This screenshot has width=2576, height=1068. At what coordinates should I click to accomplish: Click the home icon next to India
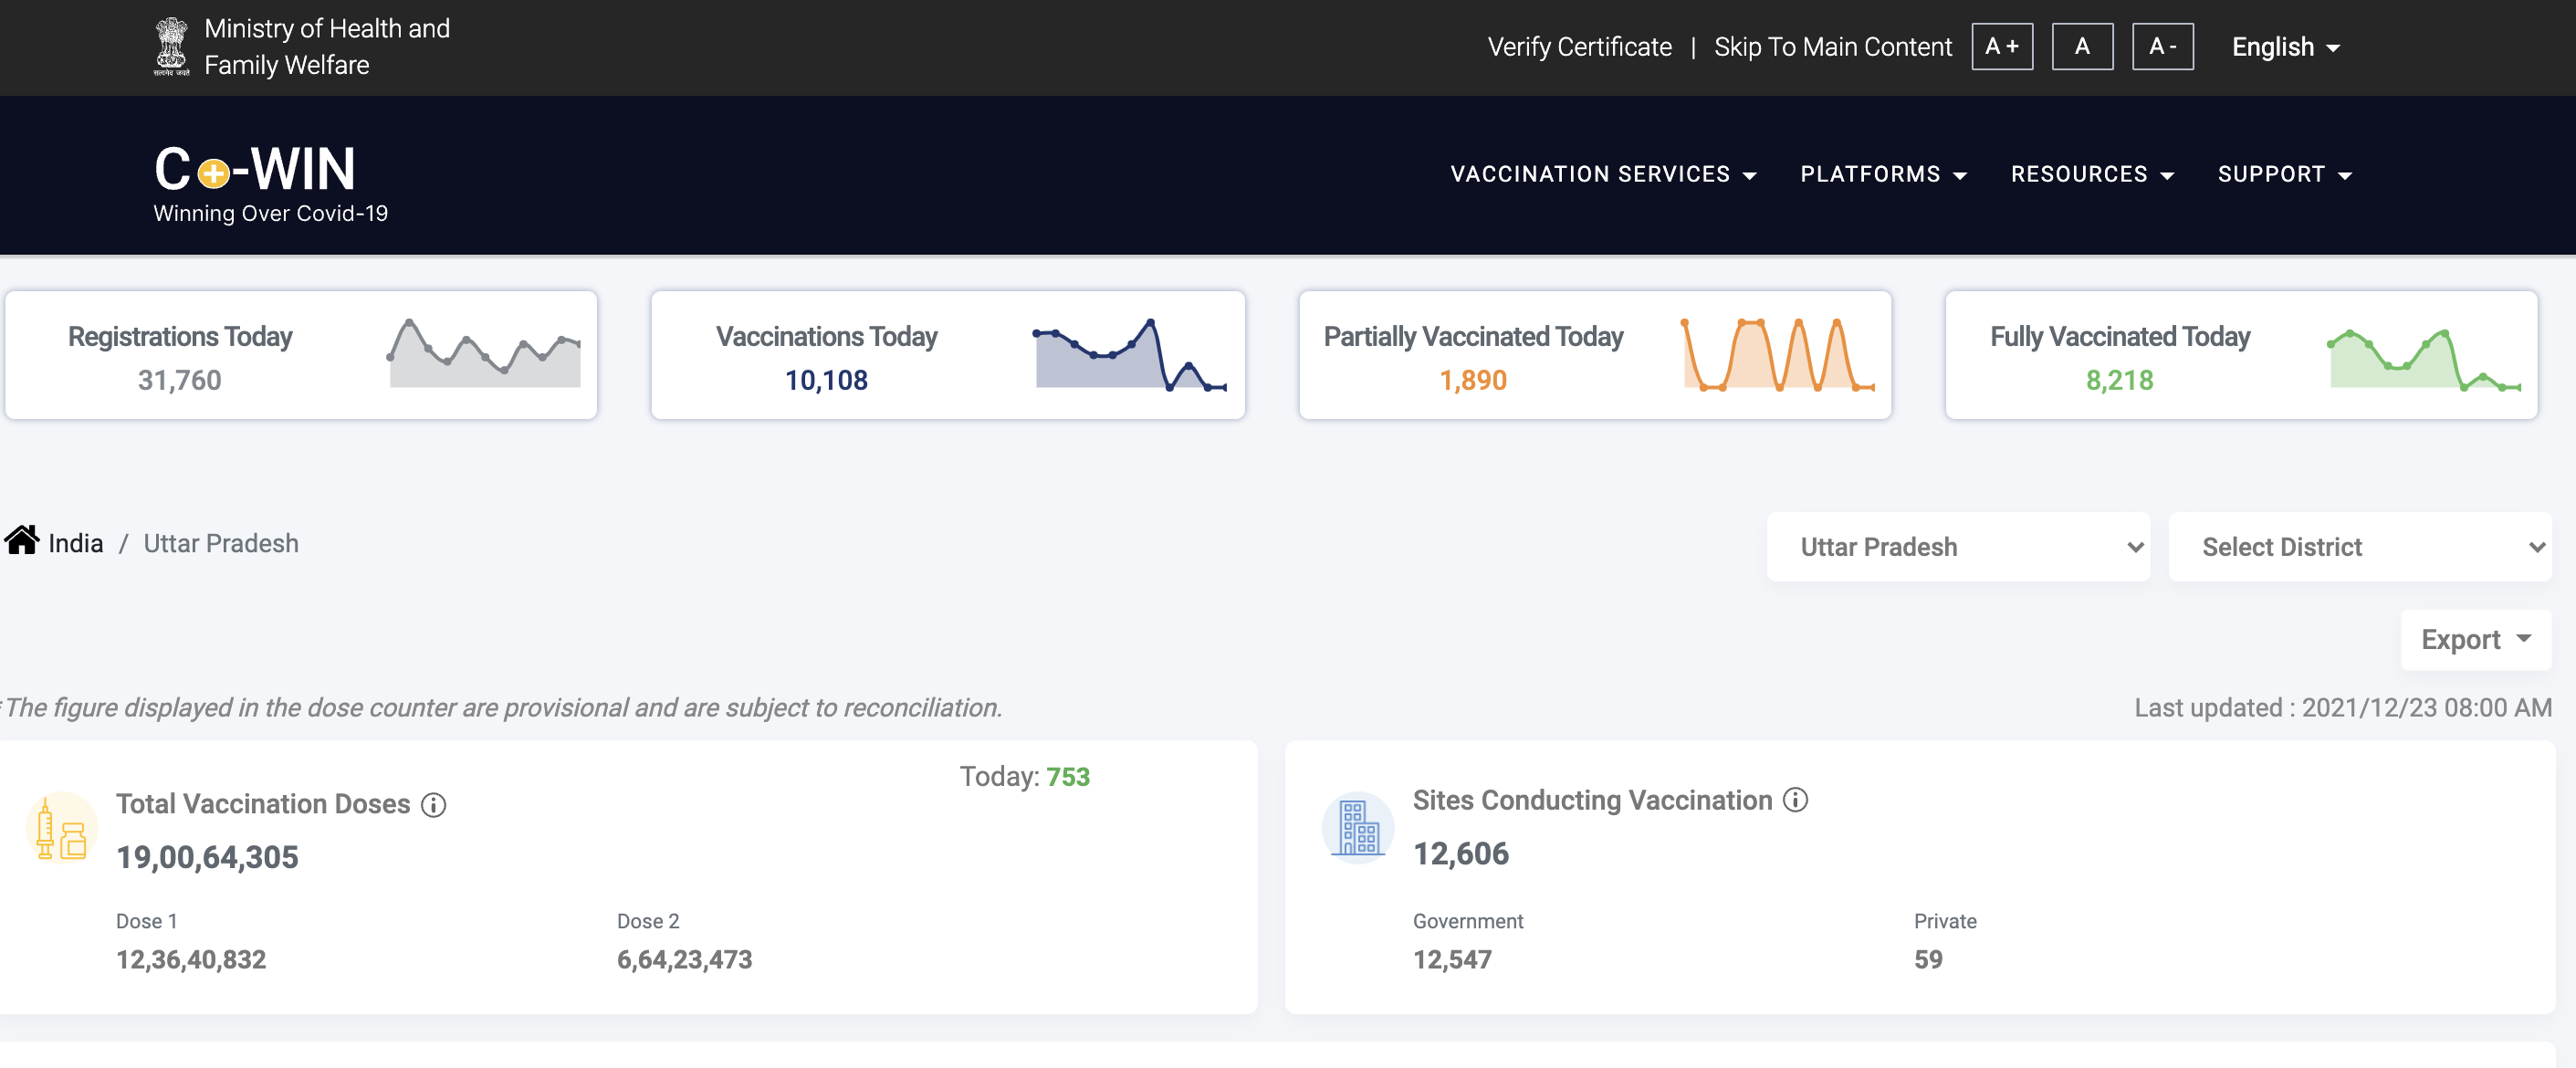22,540
